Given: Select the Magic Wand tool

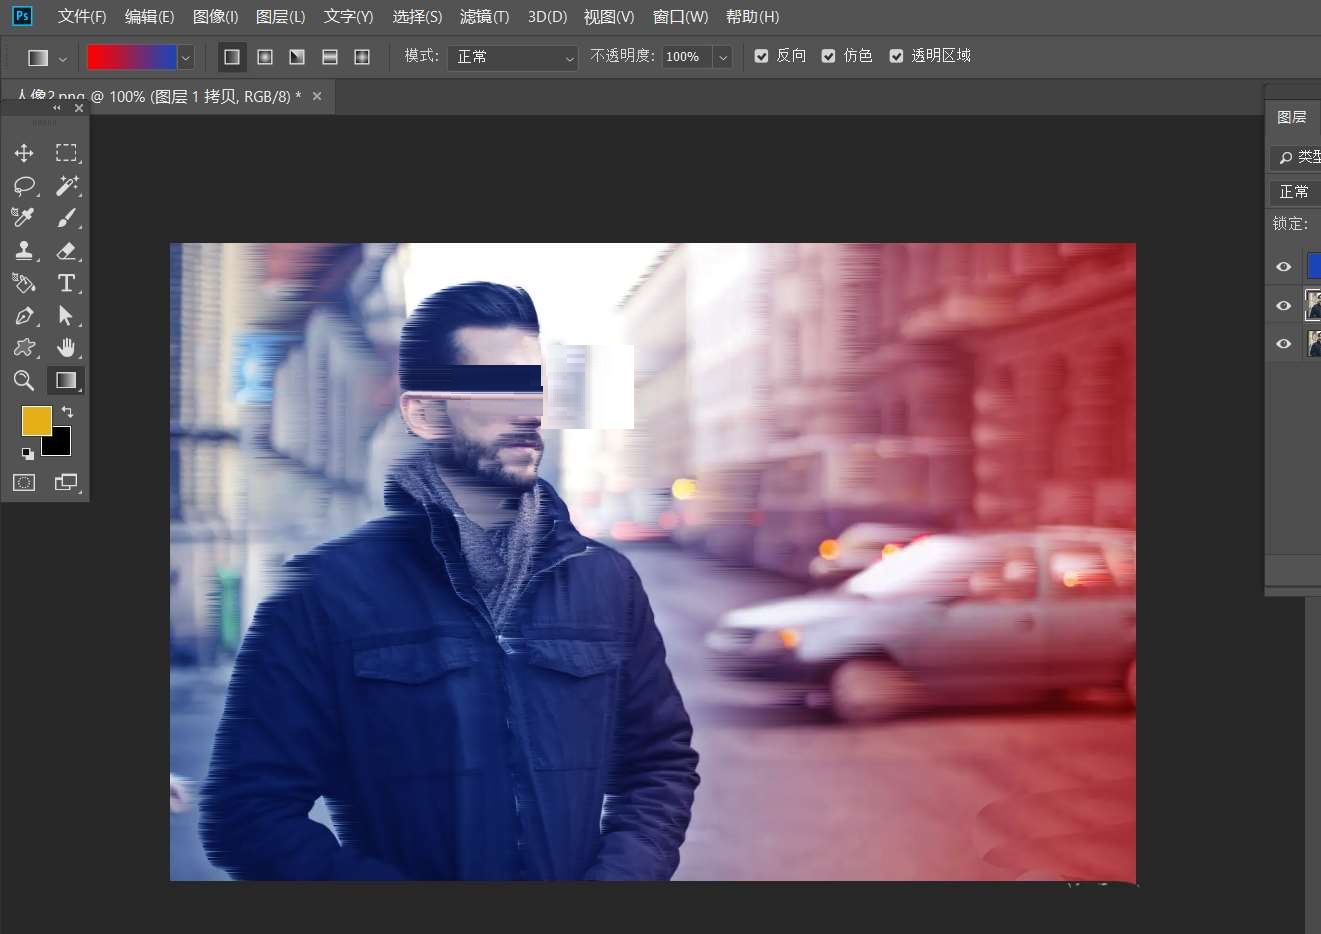Looking at the screenshot, I should [67, 186].
